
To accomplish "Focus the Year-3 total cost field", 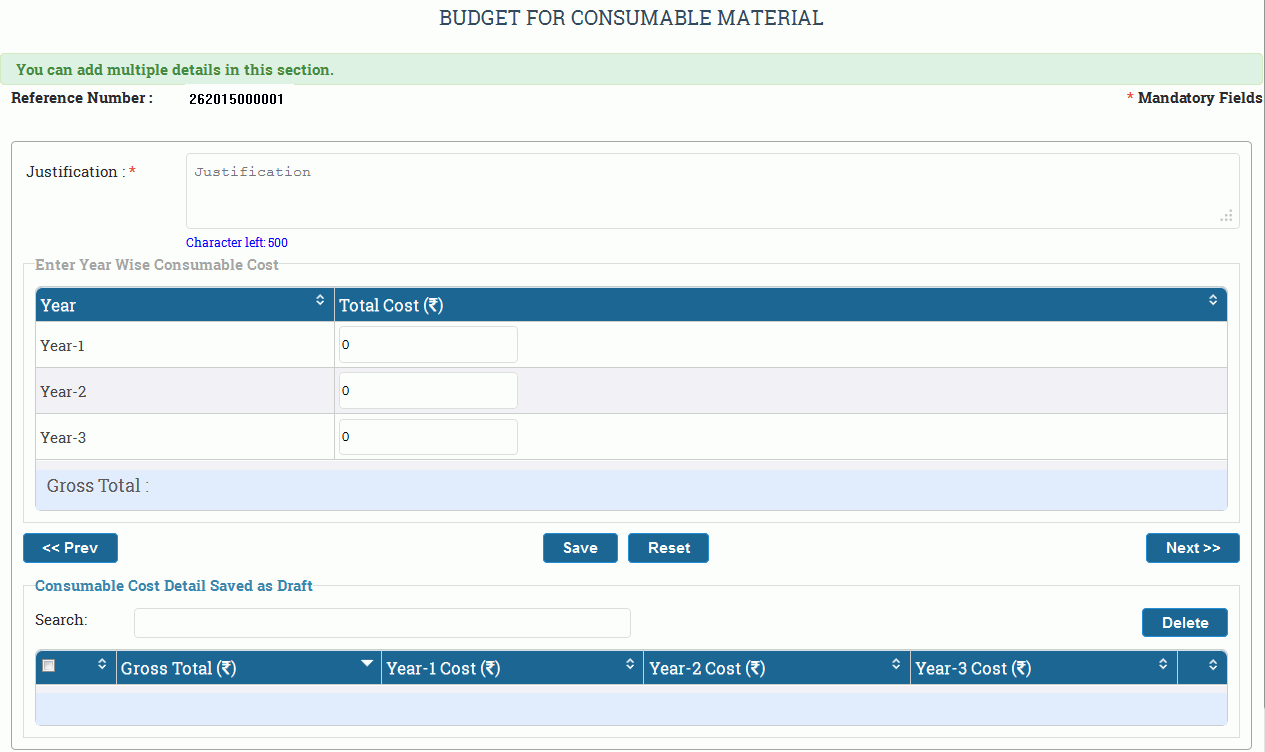I will [x=428, y=437].
